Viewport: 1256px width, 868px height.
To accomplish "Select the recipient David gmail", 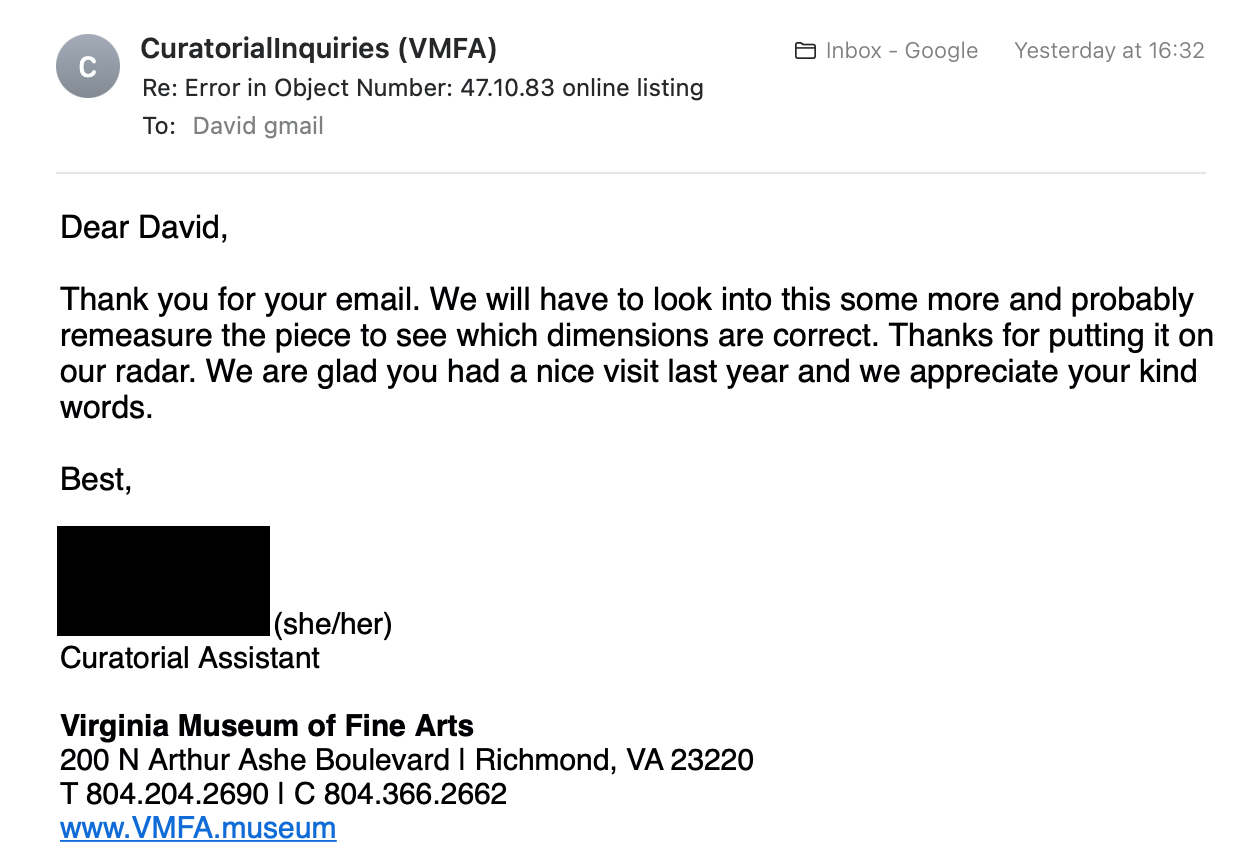I will [258, 126].
